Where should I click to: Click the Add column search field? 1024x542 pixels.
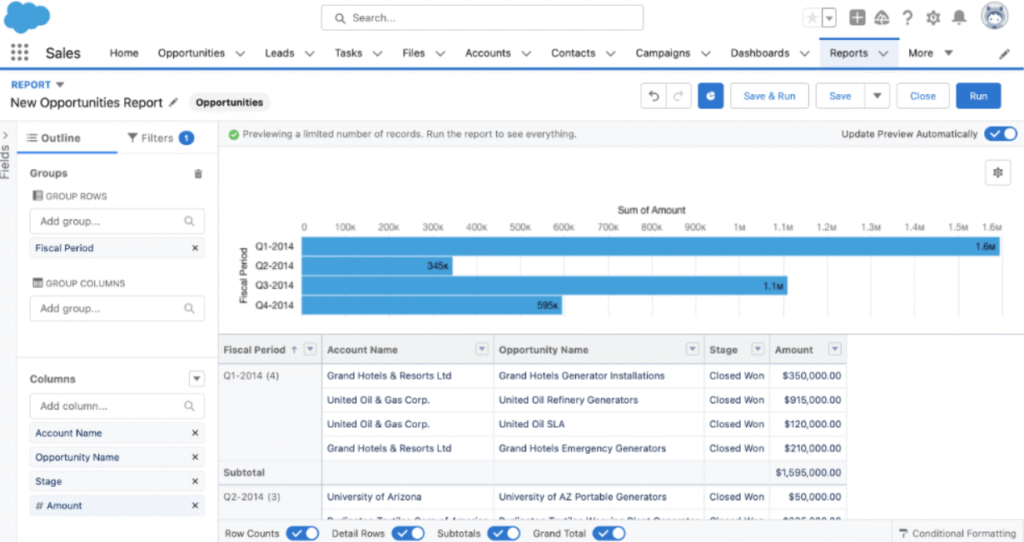[117, 406]
